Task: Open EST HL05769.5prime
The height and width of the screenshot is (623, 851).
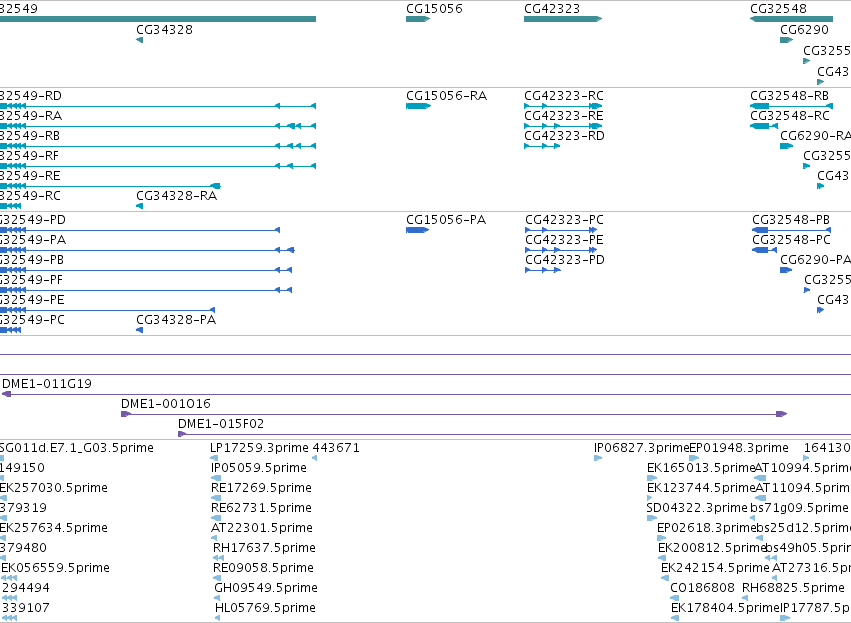Action: [265, 609]
